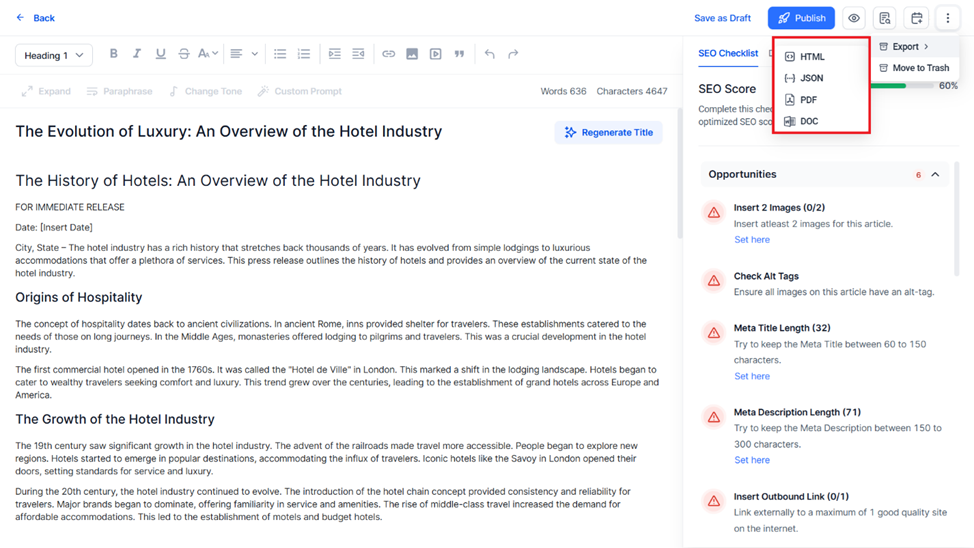Click Set here under Meta Title Length

click(x=752, y=377)
